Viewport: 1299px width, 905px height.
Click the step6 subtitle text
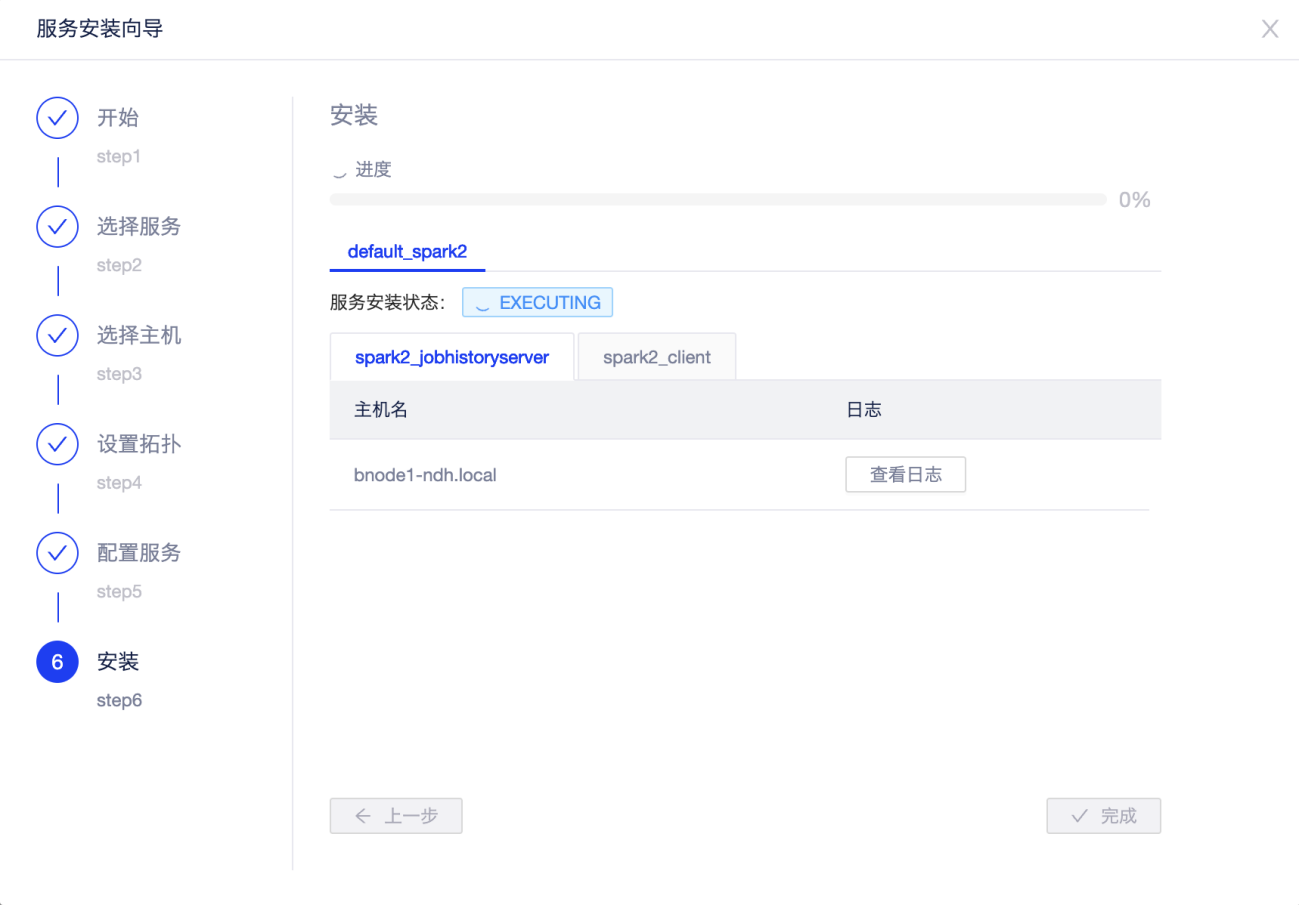tap(119, 701)
